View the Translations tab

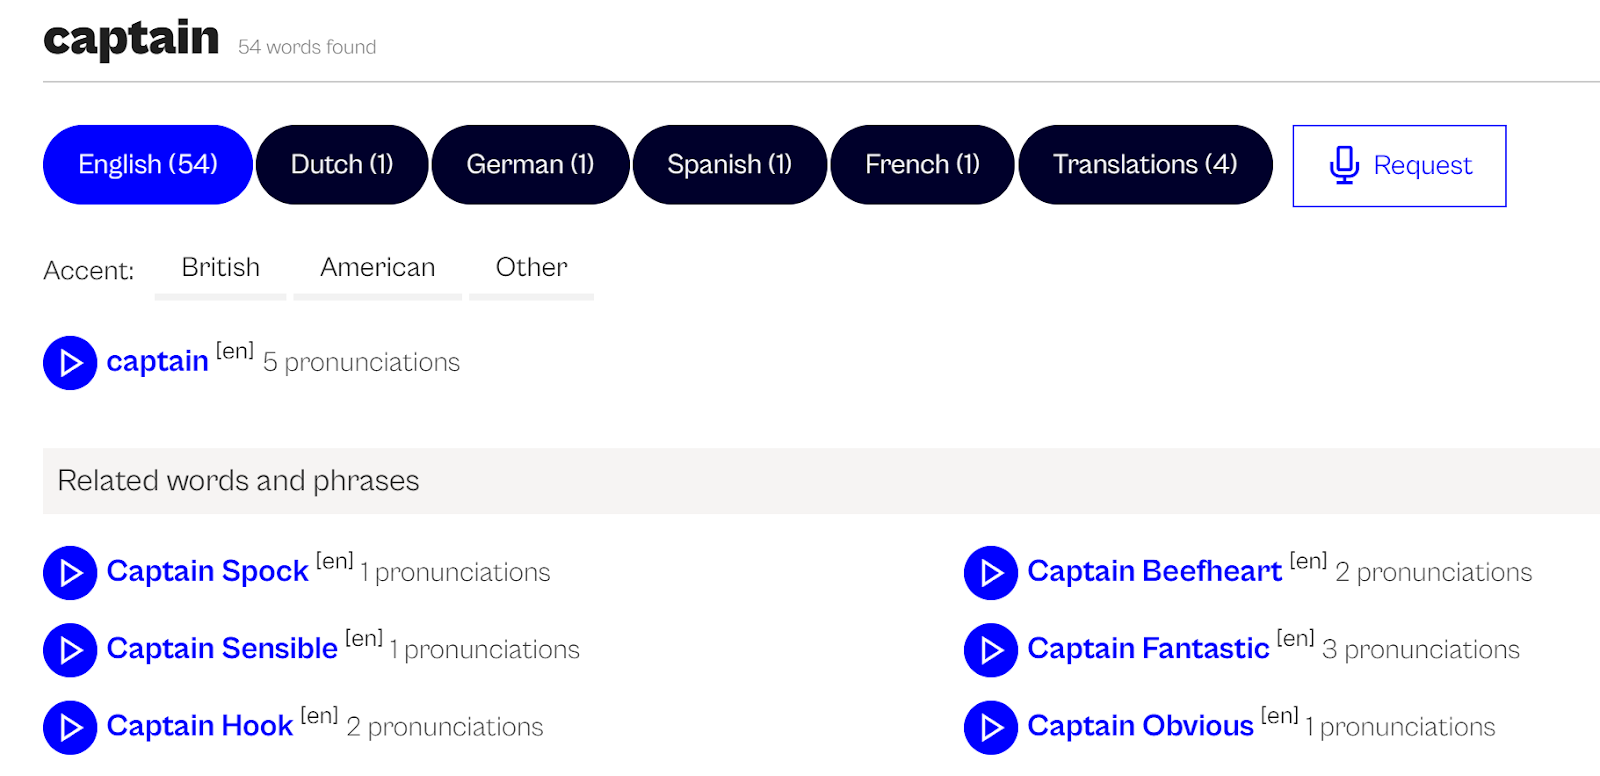click(x=1145, y=164)
